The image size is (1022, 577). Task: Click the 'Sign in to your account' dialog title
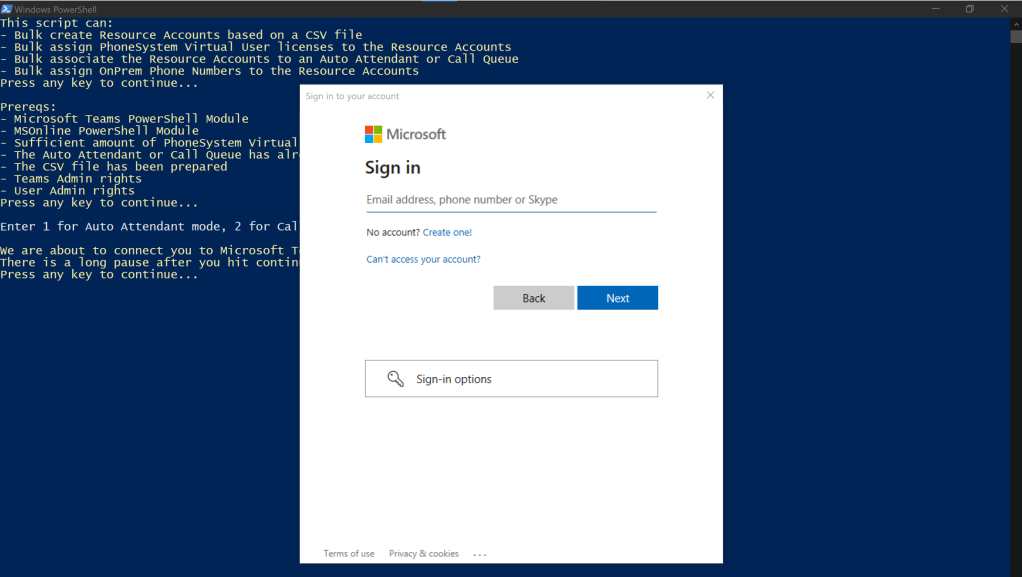352,96
